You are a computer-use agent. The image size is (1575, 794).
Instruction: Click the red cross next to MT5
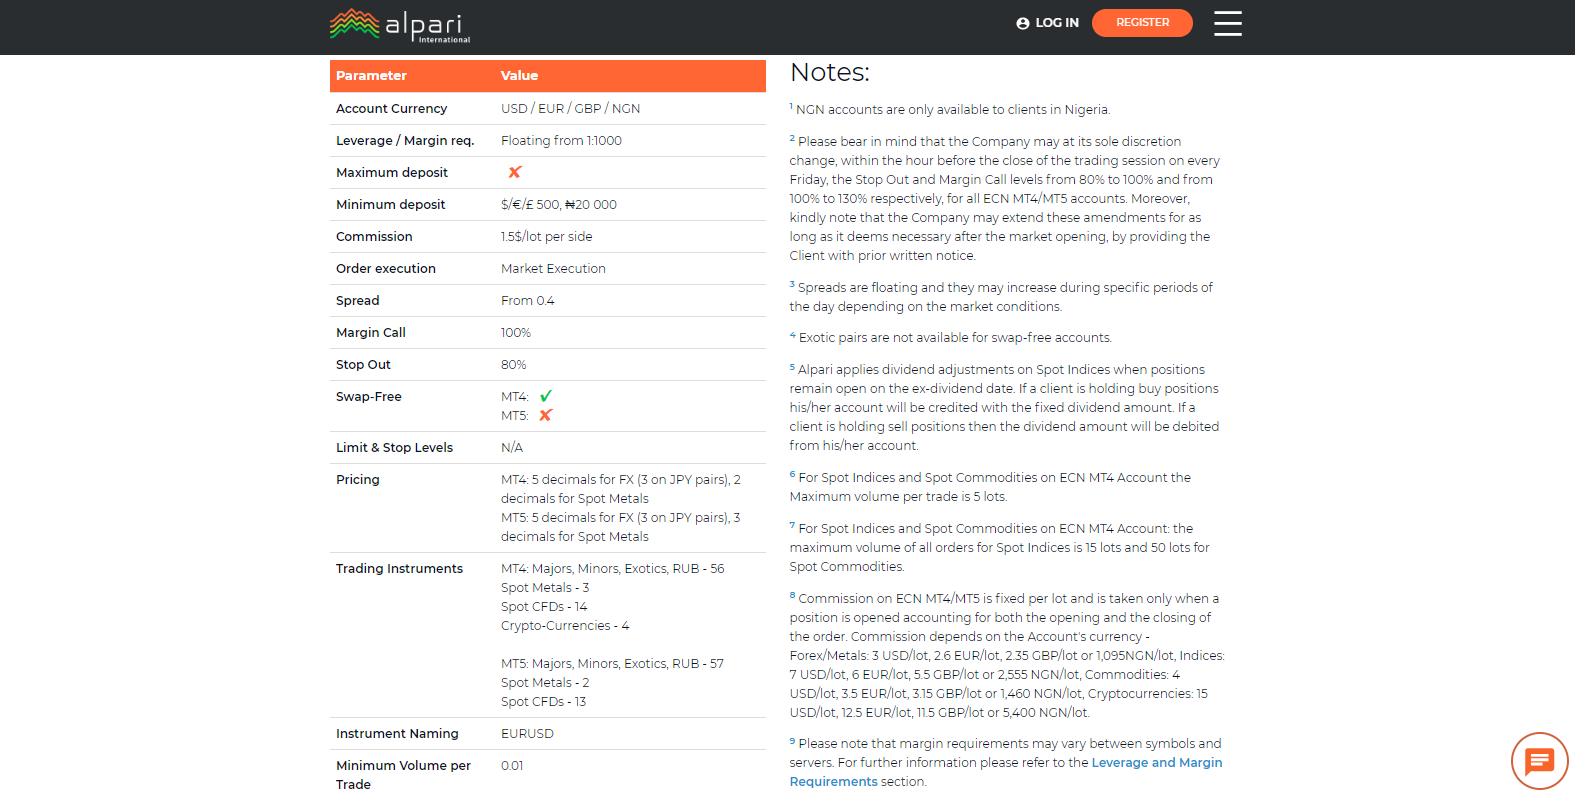point(546,415)
